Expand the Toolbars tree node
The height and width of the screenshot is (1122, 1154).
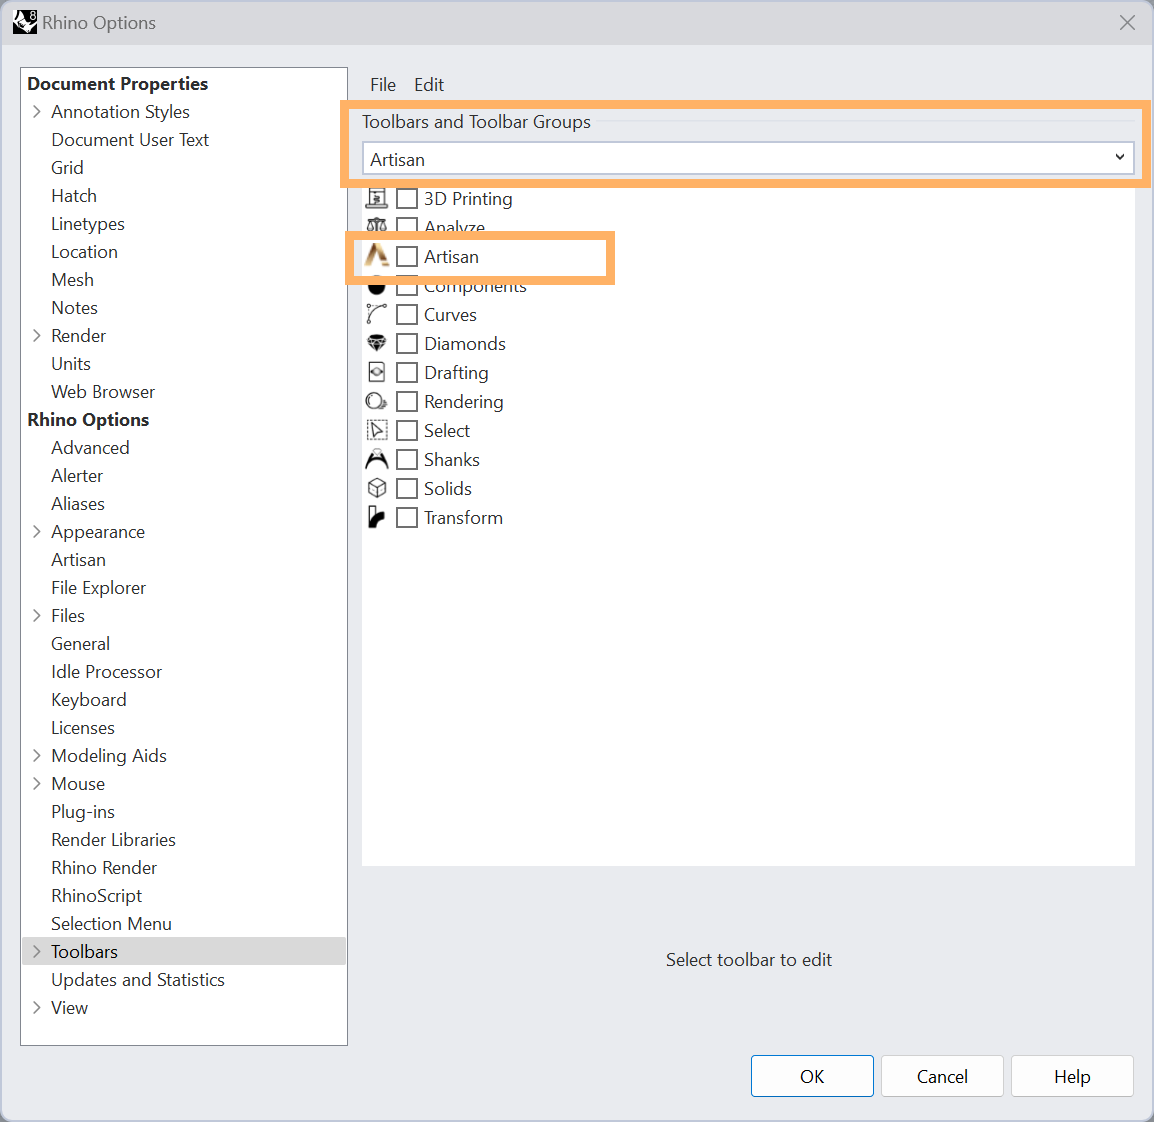pos(37,951)
